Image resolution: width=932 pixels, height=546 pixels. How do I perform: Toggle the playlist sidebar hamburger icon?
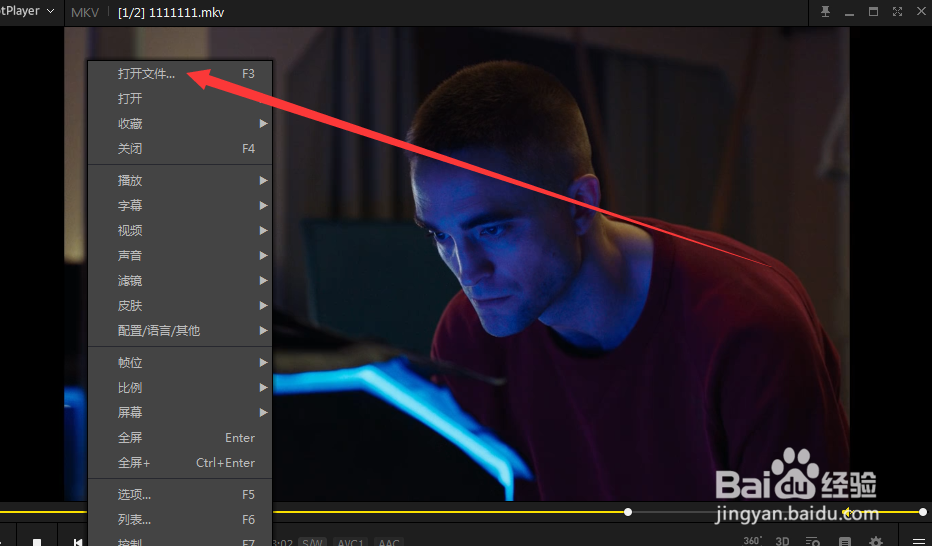(919, 541)
